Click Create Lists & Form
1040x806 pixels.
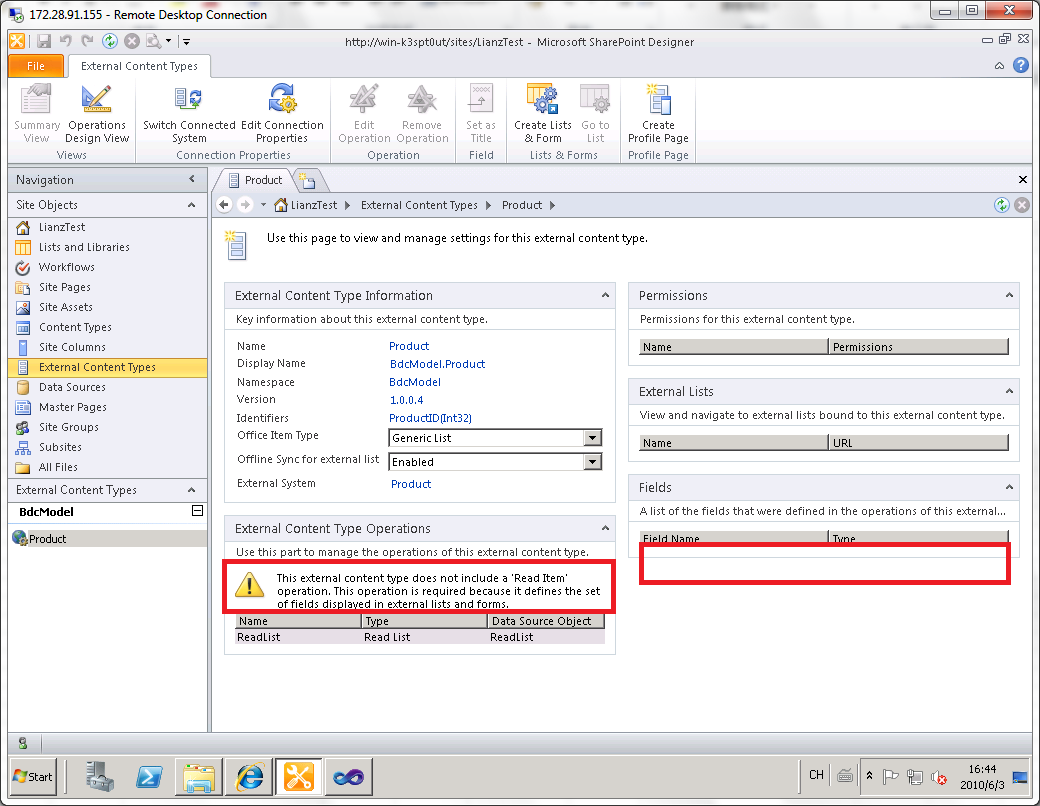pos(543,113)
